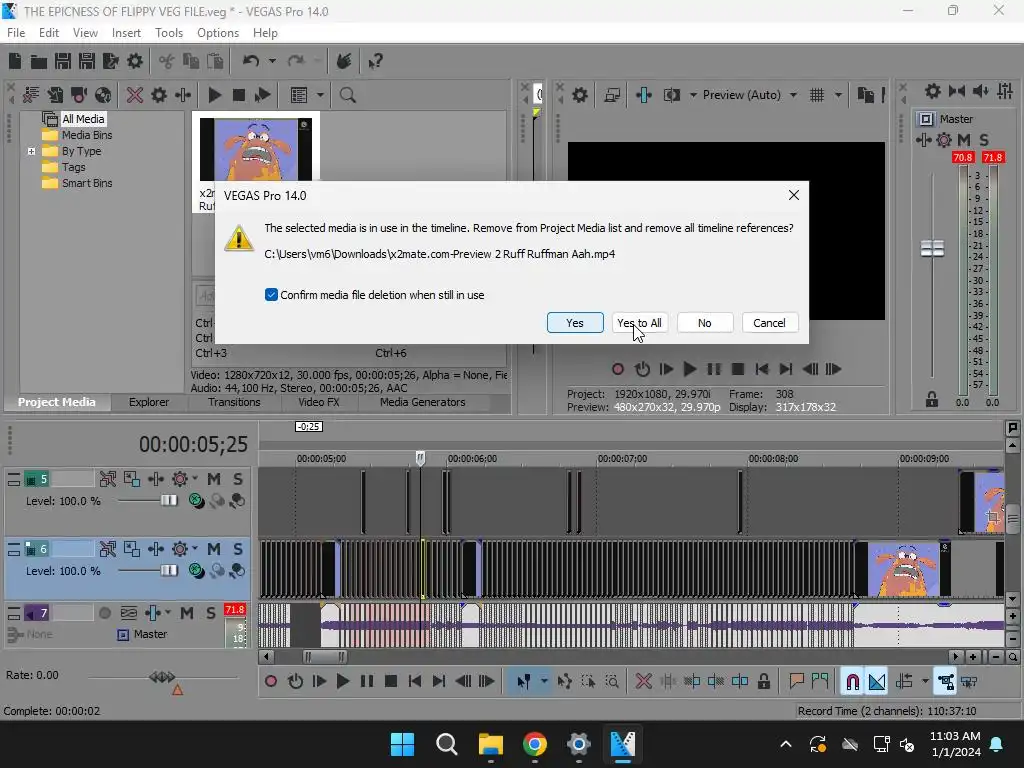1024x768 pixels.
Task: Open the edit tool dropdown arrow
Action: click(x=543, y=682)
